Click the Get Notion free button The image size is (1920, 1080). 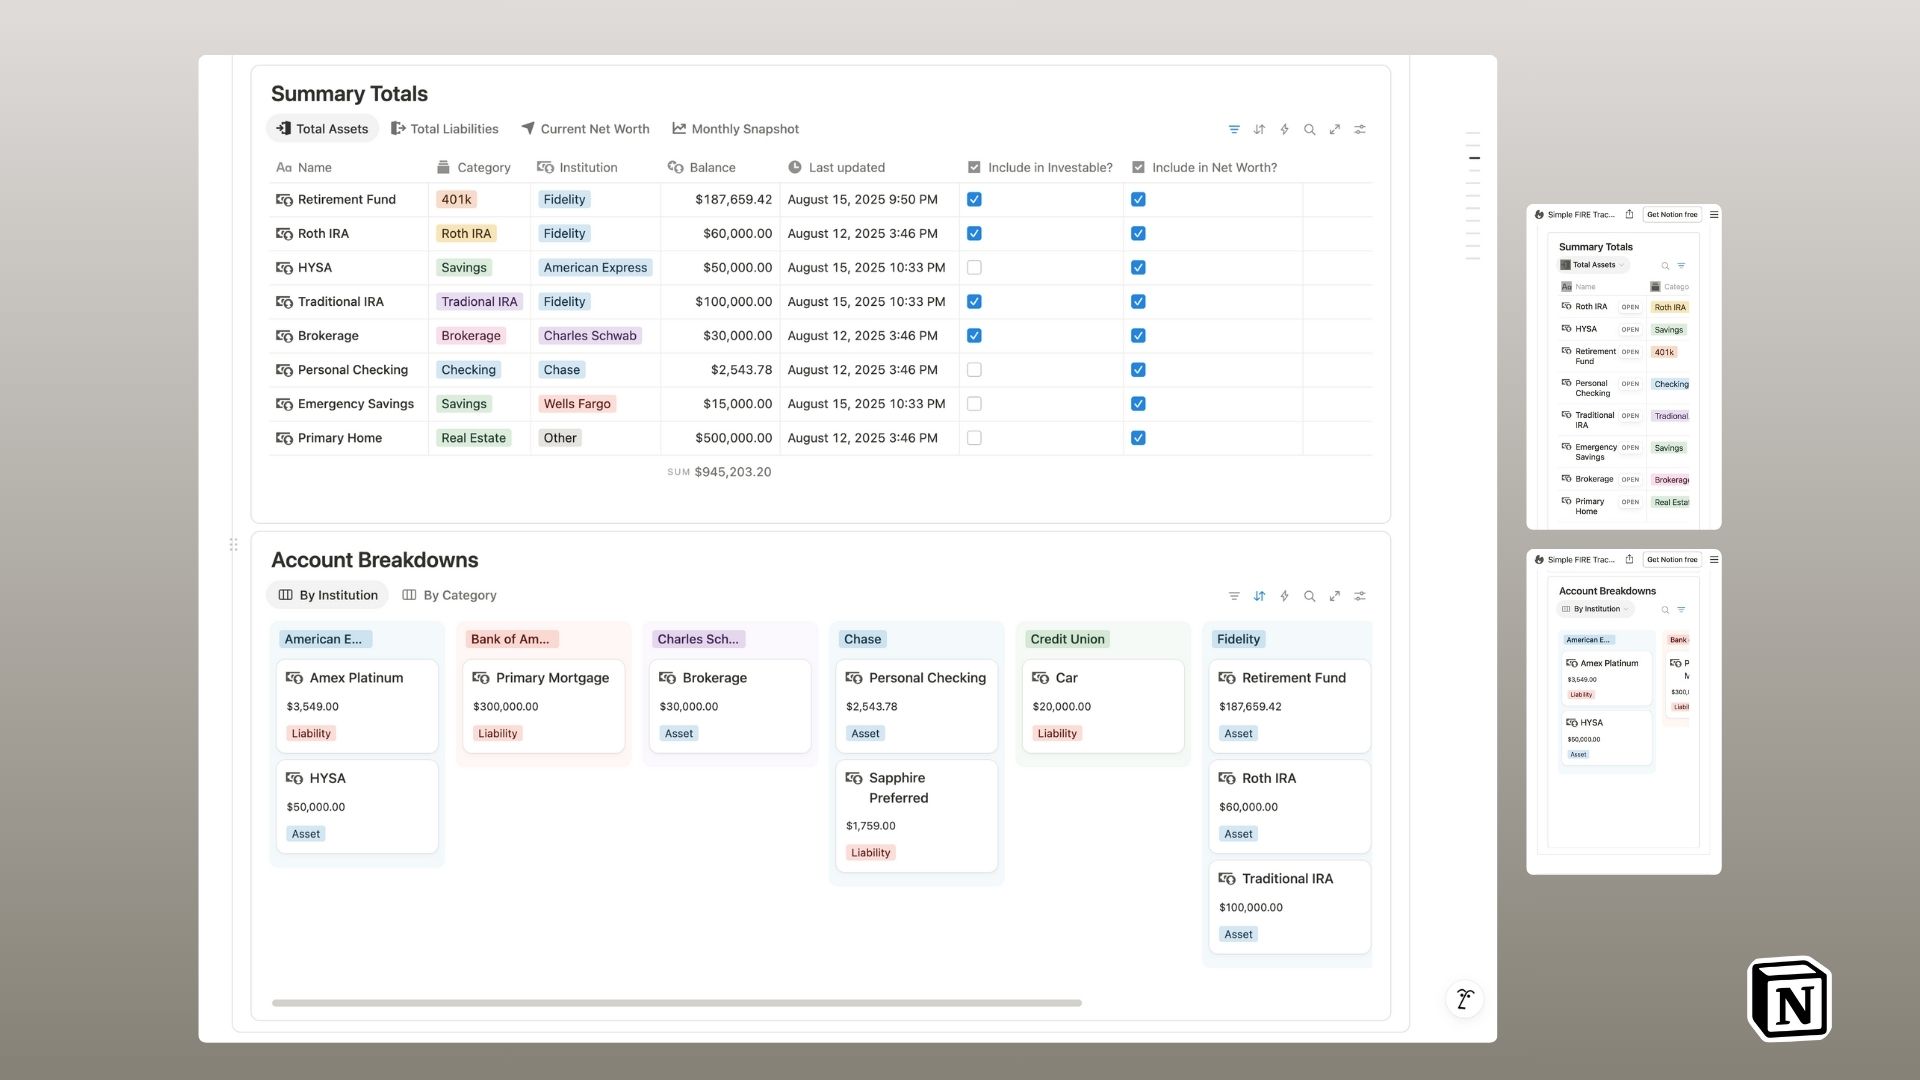click(x=1672, y=214)
